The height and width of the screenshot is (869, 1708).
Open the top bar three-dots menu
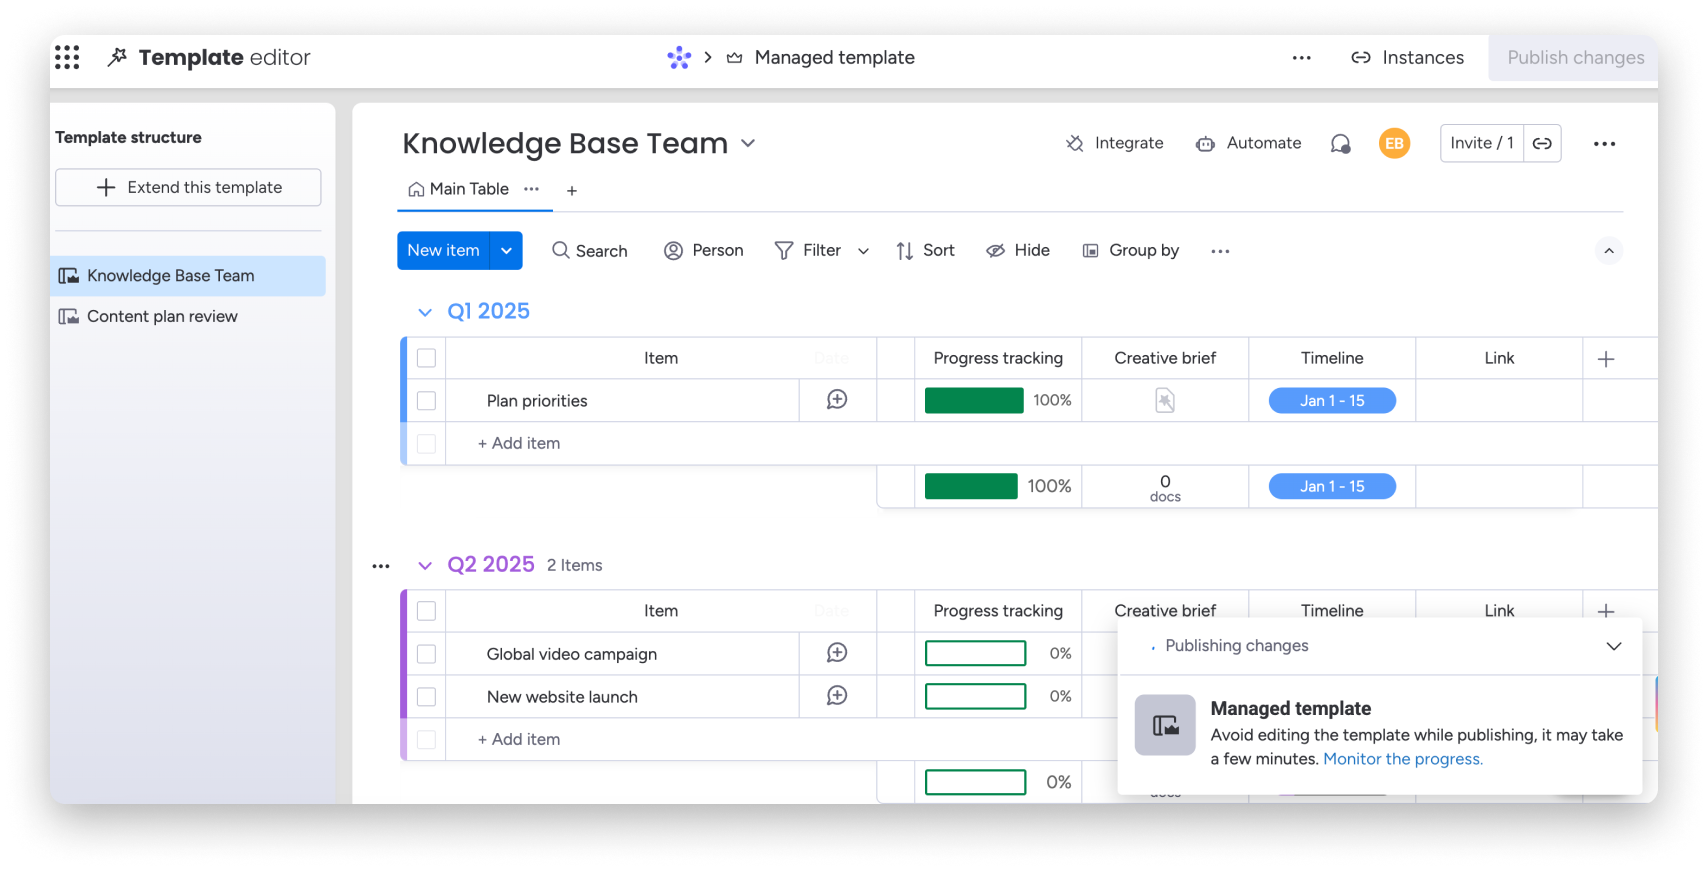click(x=1301, y=58)
